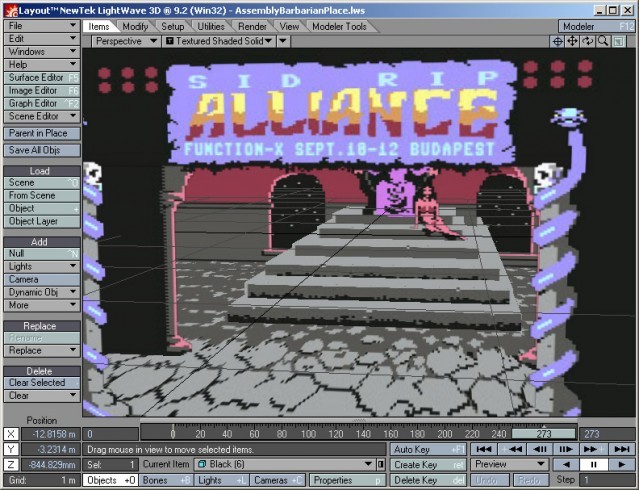The image size is (639, 490).
Task: Open the Surface Editor
Action: (x=41, y=77)
